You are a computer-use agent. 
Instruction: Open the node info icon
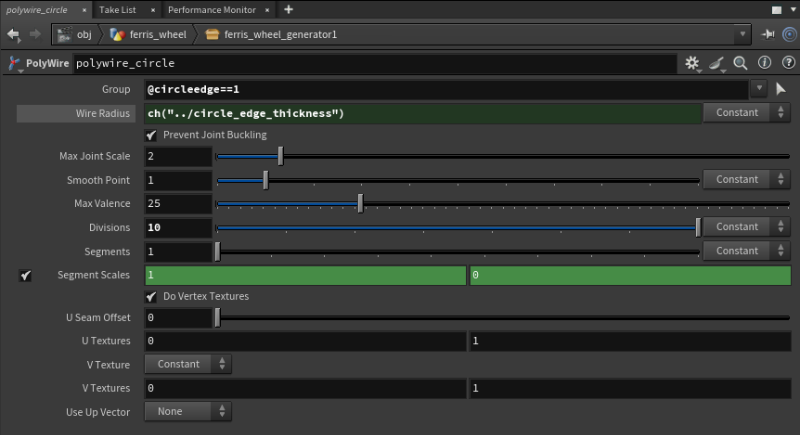762,63
